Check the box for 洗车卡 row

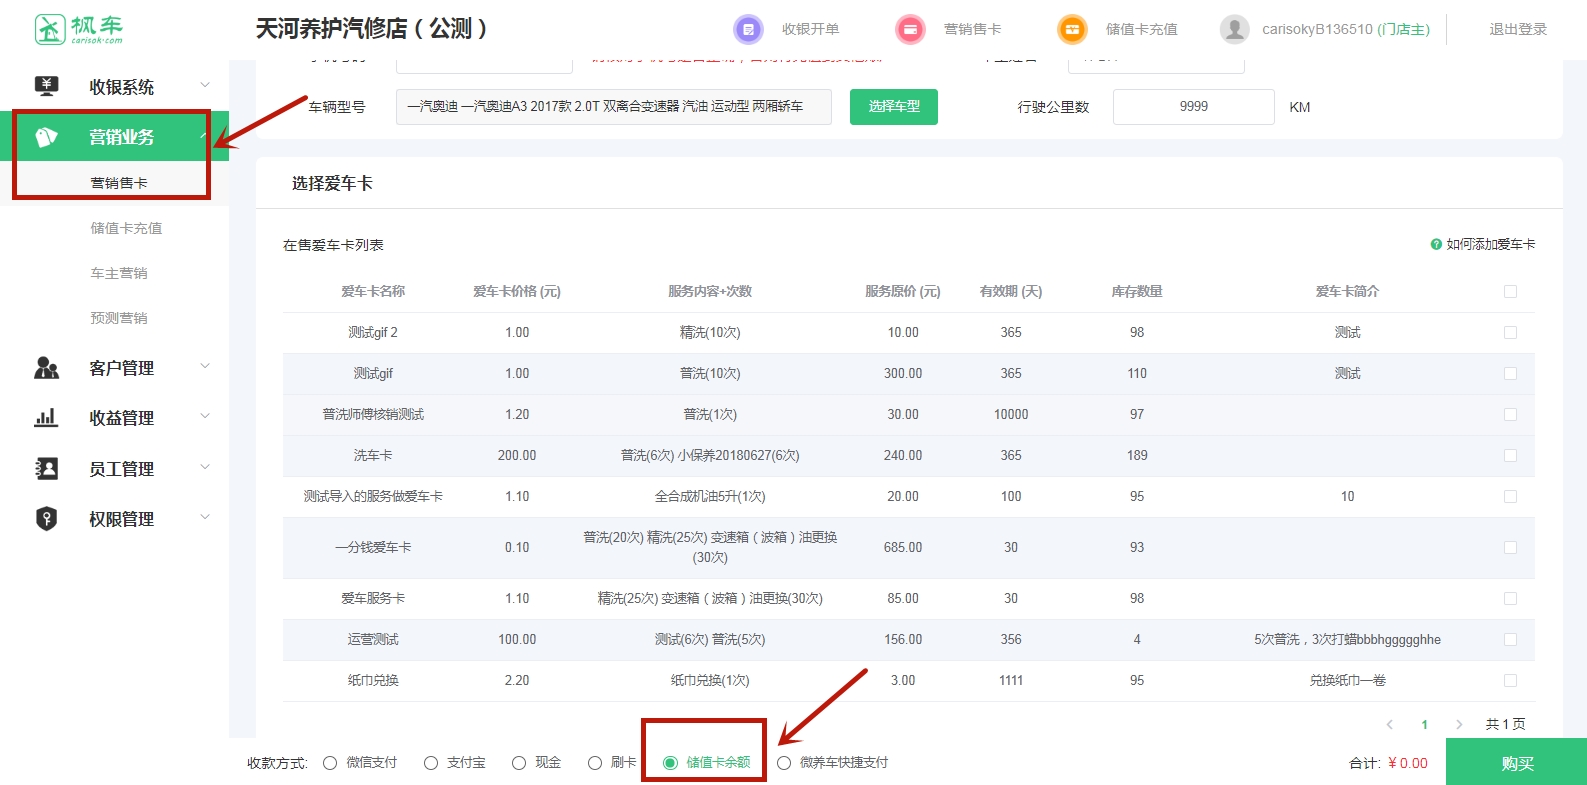1510,456
